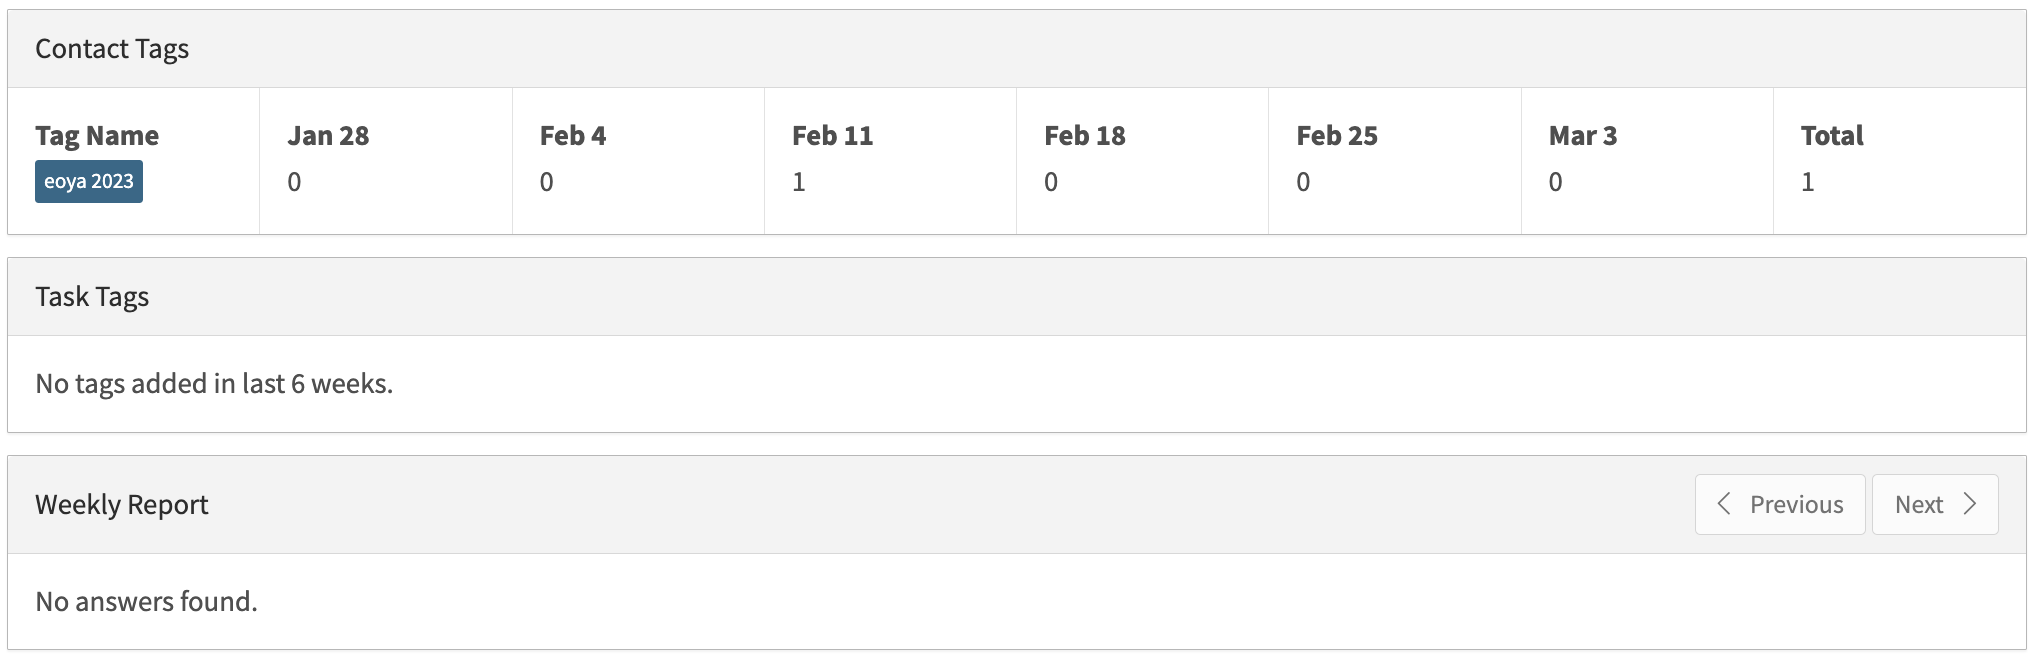Select the Feb 25 column header
This screenshot has width=2036, height=662.
coord(1337,136)
